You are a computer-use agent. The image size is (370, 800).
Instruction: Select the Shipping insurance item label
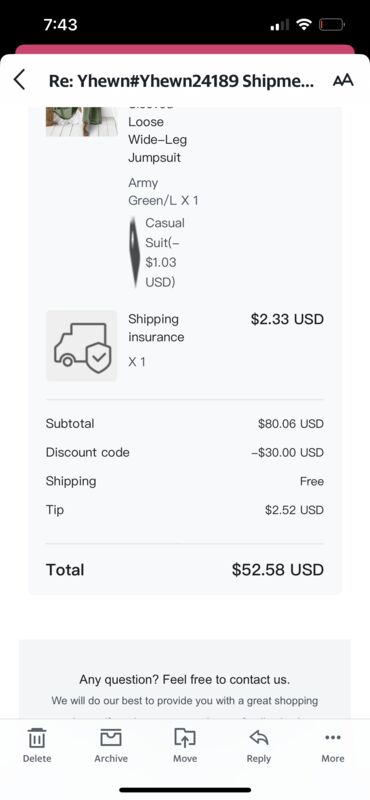(x=156, y=328)
